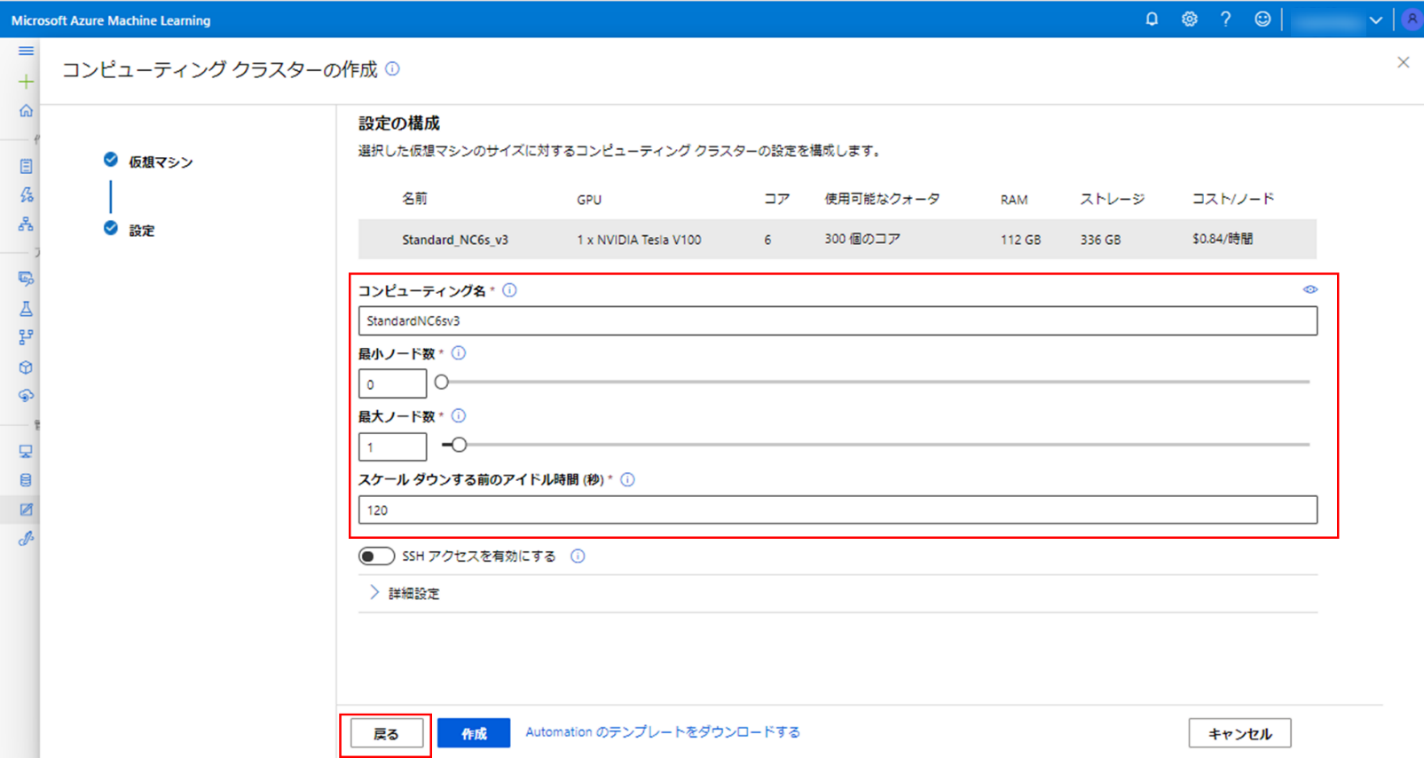
Task: Click the コンピューティング名 input field
Action: click(x=838, y=321)
